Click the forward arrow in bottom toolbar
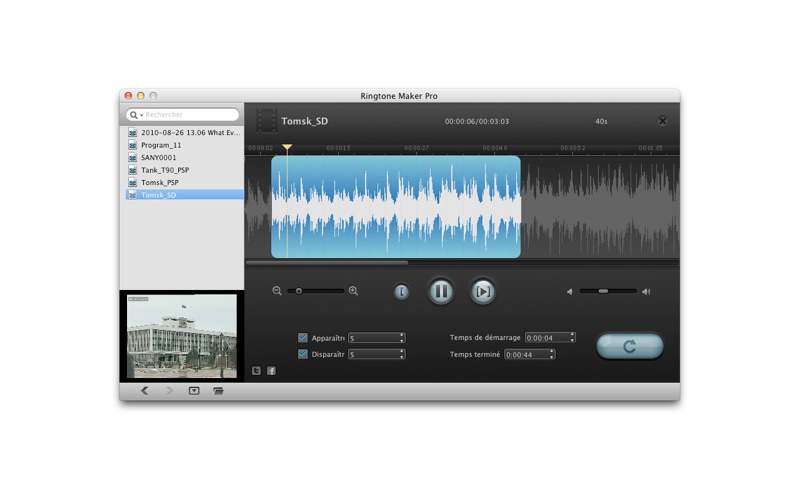The width and height of the screenshot is (800, 500). click(x=169, y=391)
